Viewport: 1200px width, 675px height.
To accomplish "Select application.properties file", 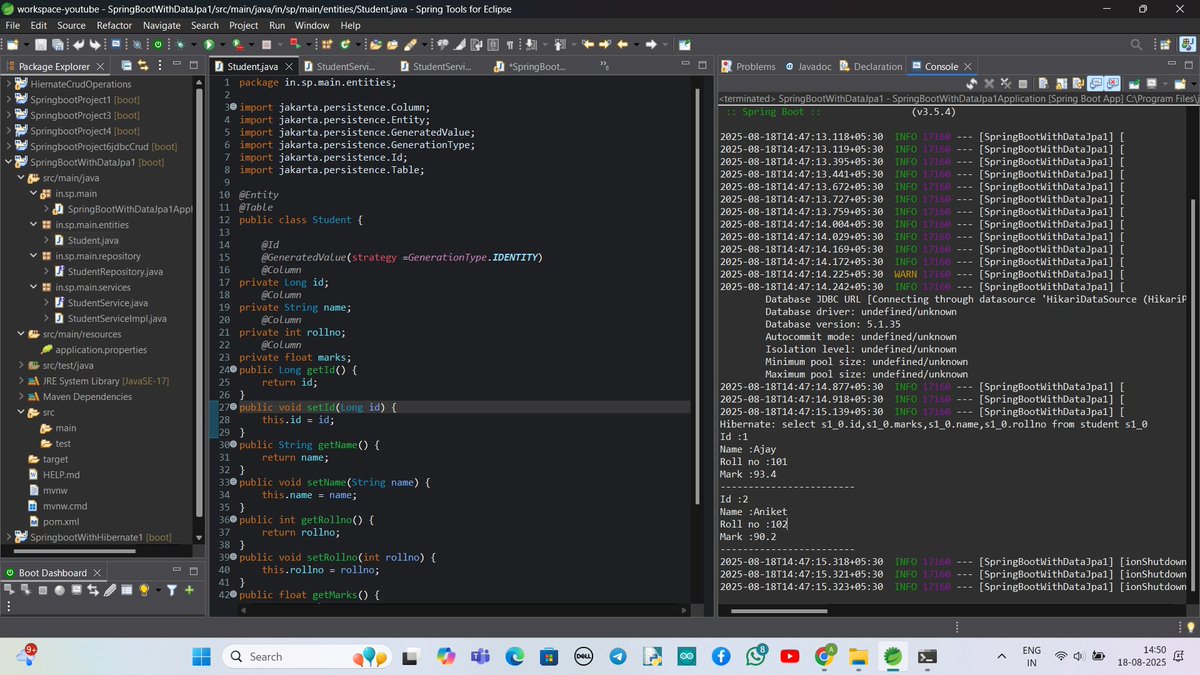I will [x=93, y=350].
